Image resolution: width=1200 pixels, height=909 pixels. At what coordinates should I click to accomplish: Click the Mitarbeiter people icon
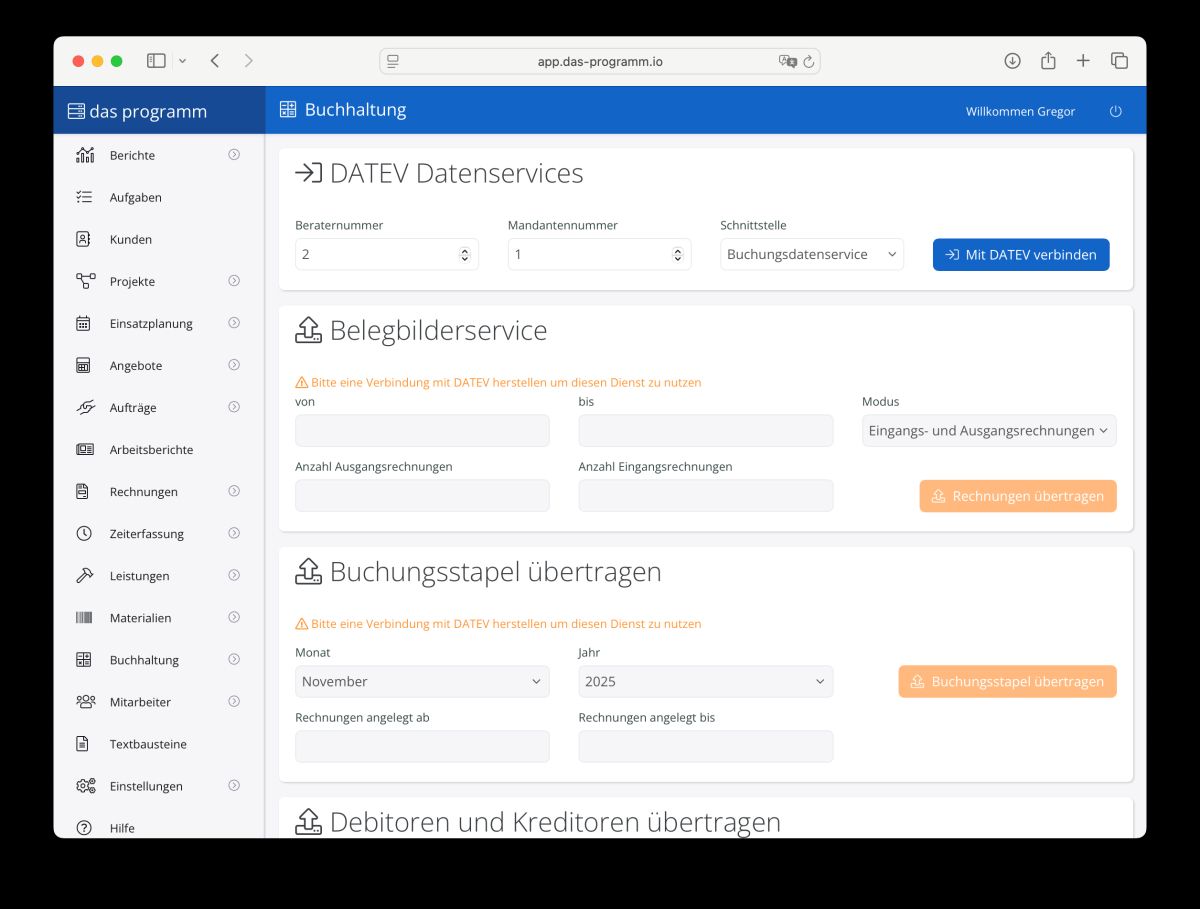pos(85,702)
